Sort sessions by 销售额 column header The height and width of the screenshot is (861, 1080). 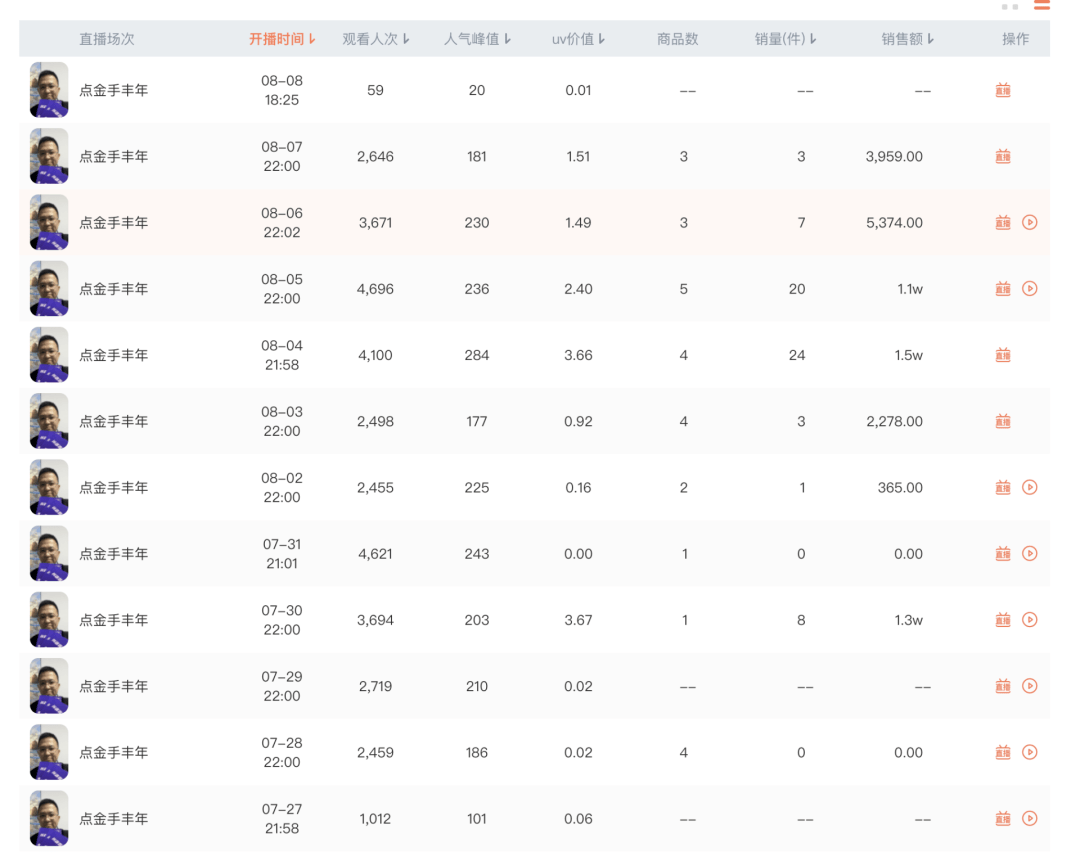pyautogui.click(x=907, y=39)
